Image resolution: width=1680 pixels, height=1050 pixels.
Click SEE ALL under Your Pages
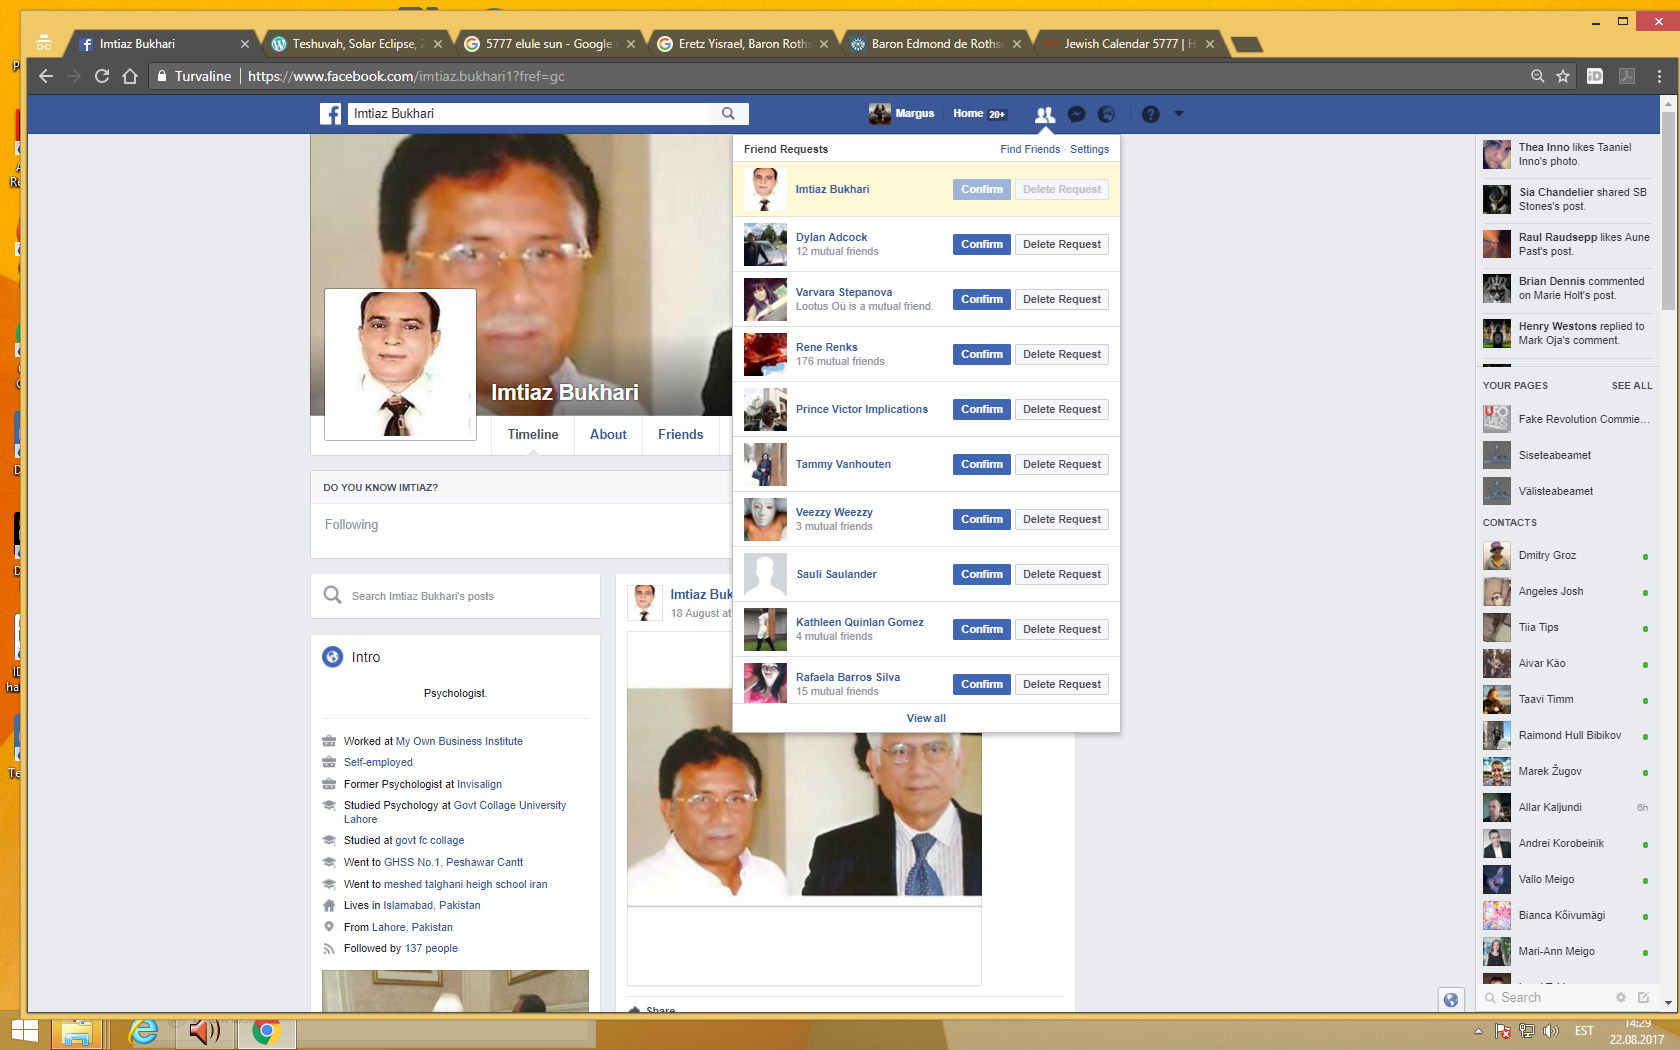1632,386
